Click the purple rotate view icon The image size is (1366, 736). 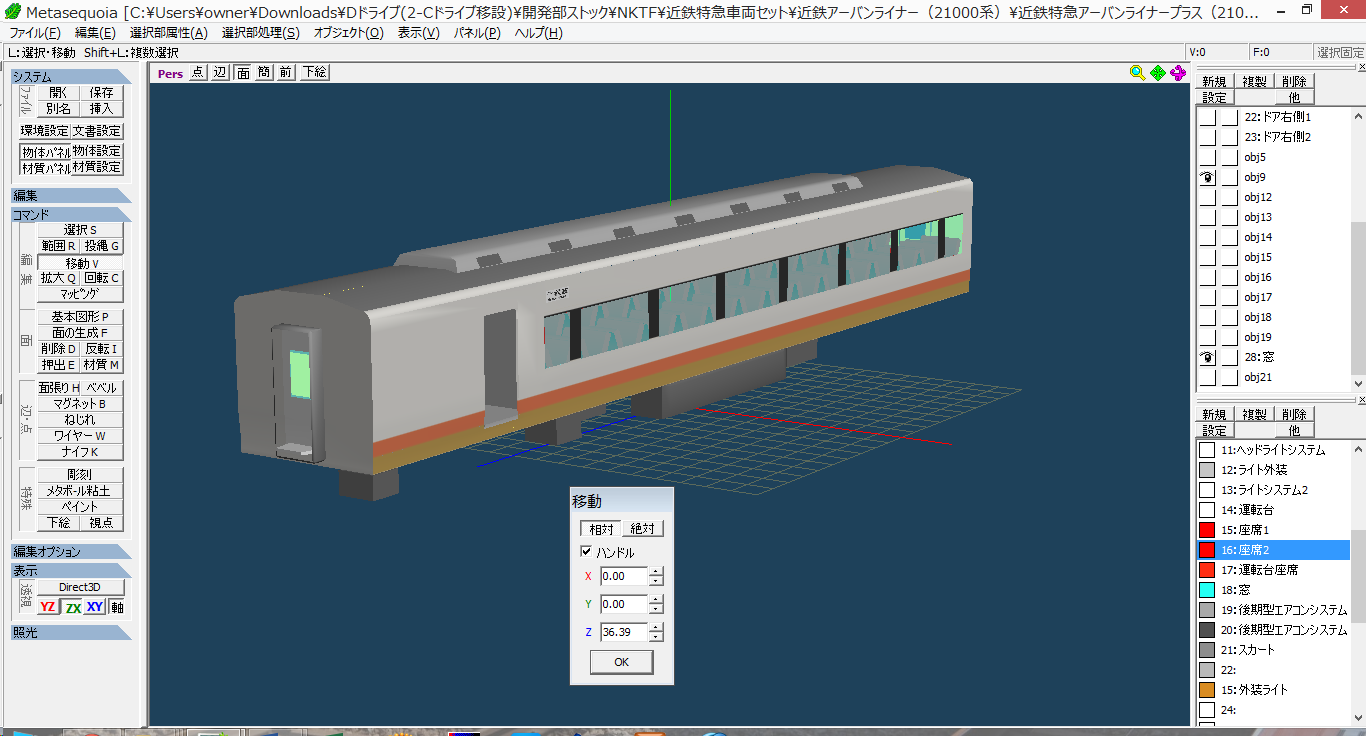1178,72
